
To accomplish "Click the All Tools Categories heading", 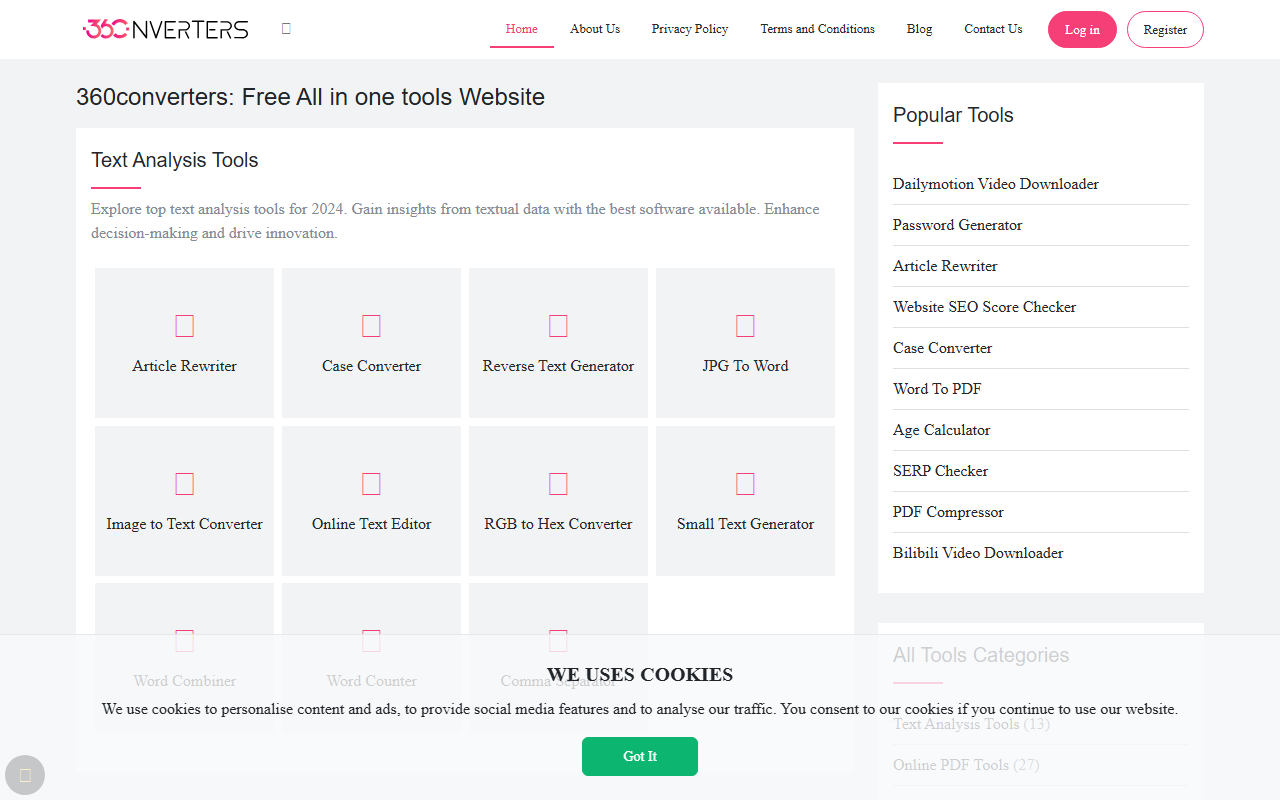I will pos(981,655).
